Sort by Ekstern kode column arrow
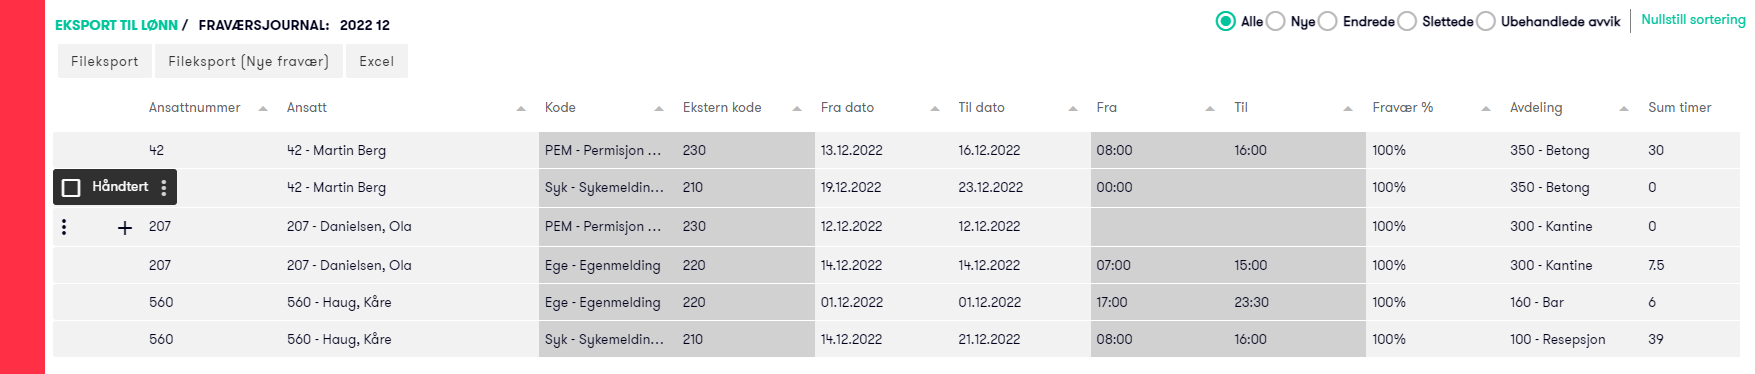This screenshot has width=1755, height=374. point(797,108)
